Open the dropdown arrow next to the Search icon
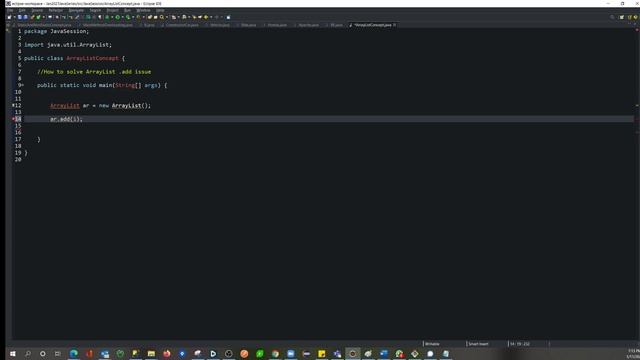 pyautogui.click(x=167, y=17)
